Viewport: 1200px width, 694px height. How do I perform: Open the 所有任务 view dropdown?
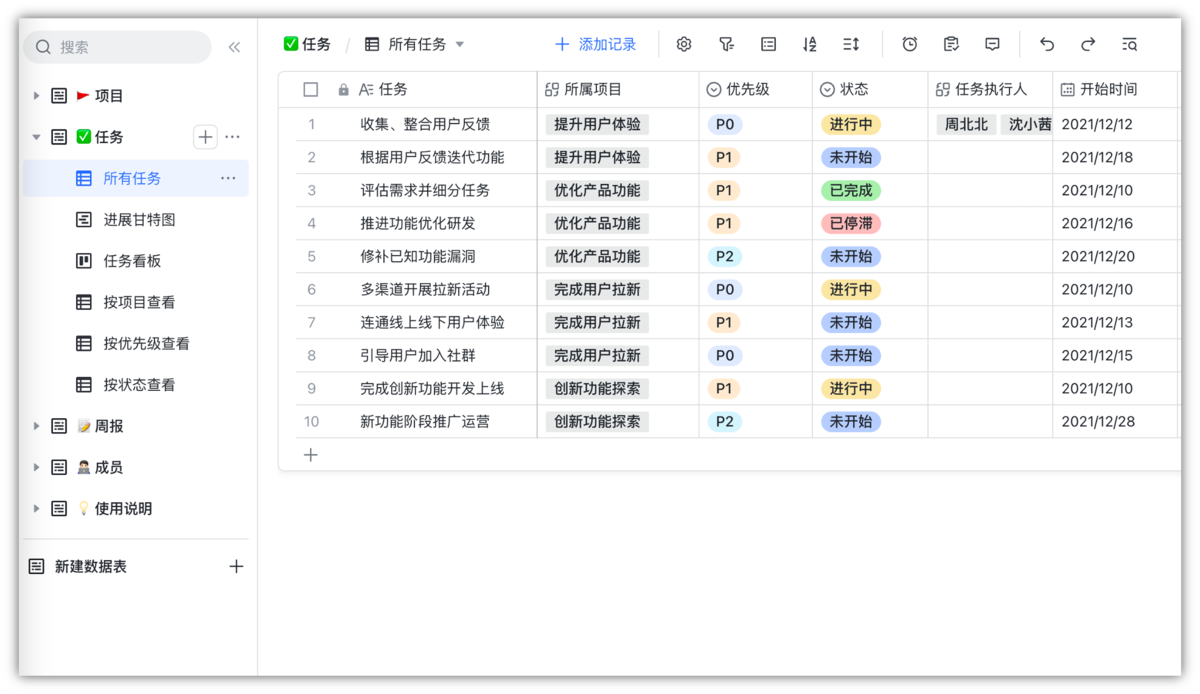point(459,44)
